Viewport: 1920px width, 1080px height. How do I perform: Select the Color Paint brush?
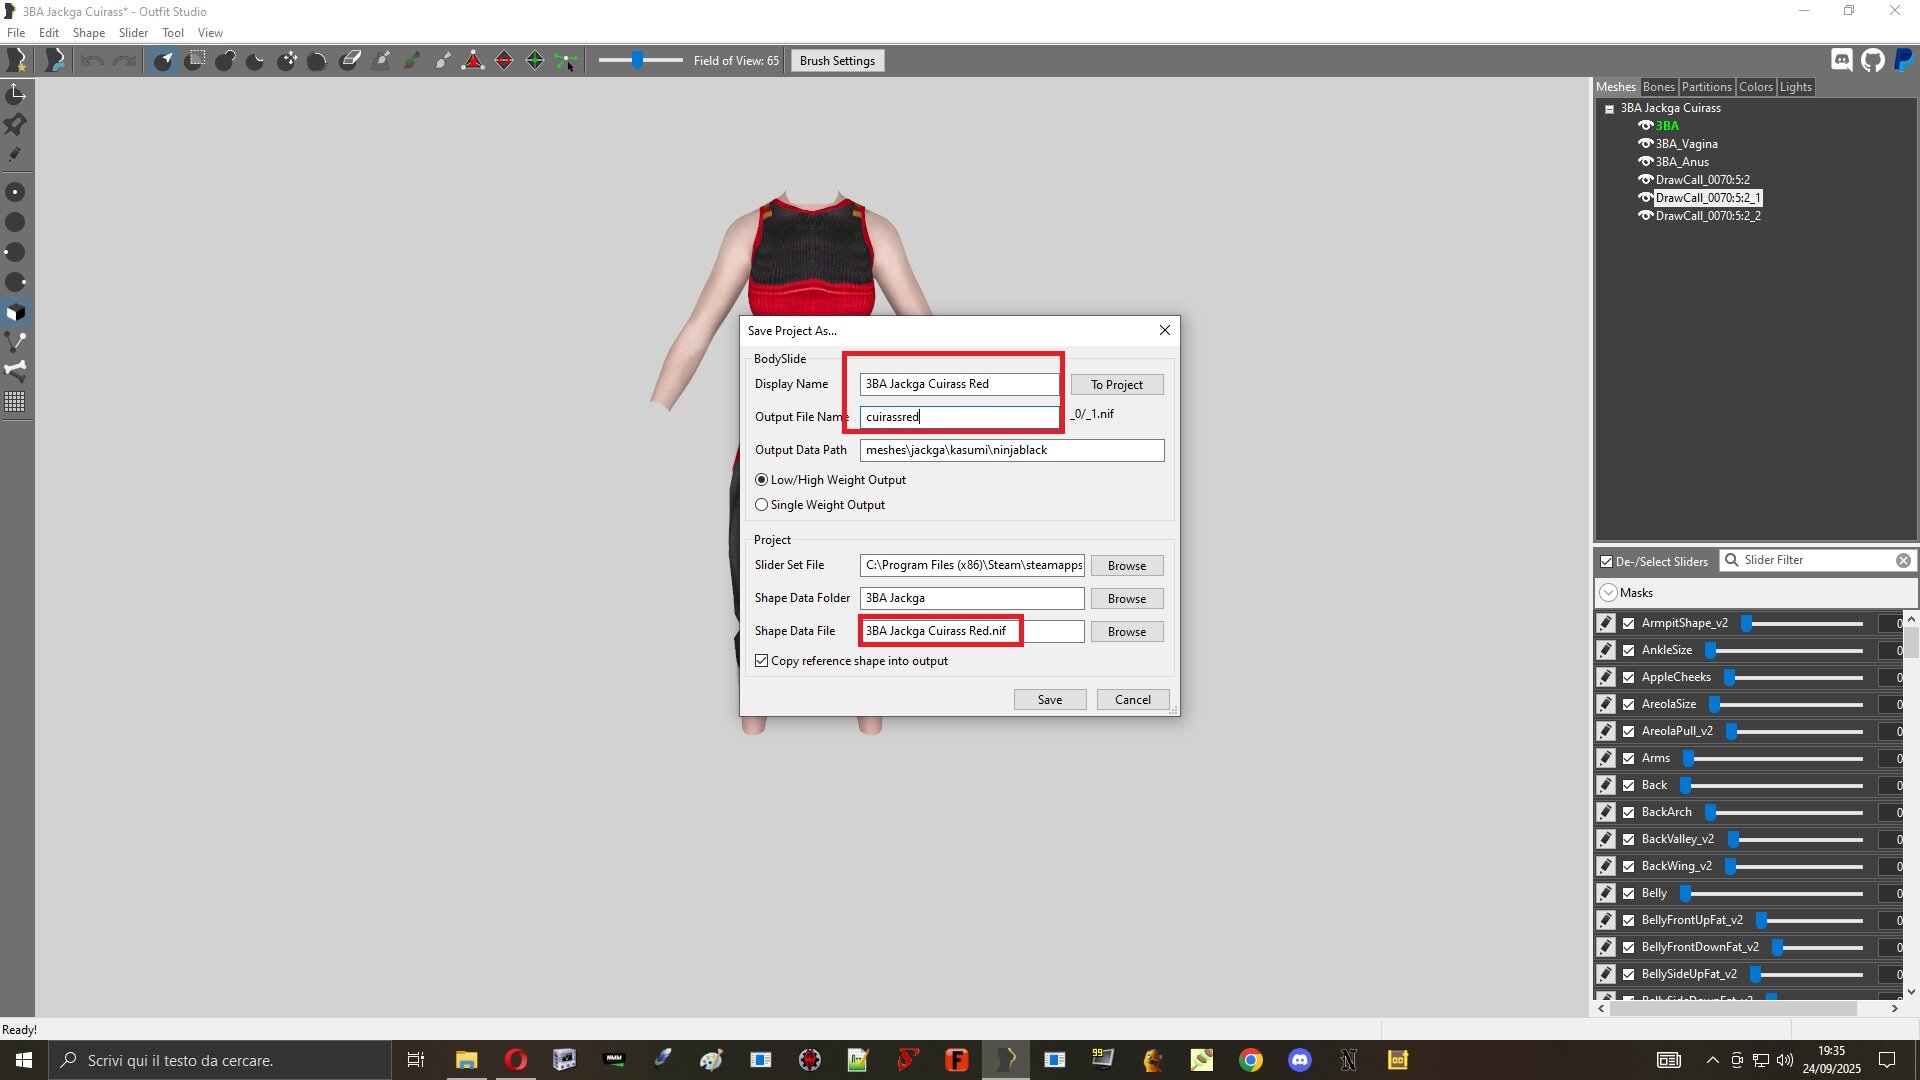[412, 61]
